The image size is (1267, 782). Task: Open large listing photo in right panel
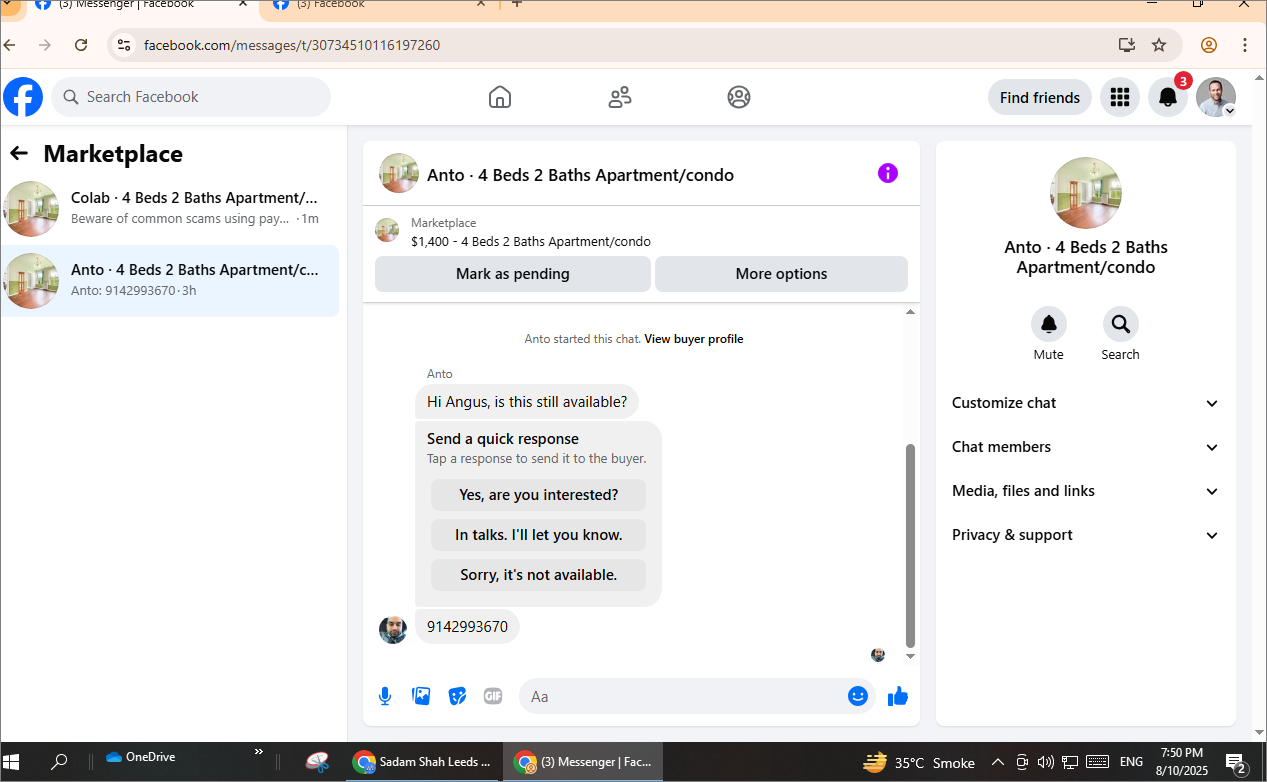1086,193
